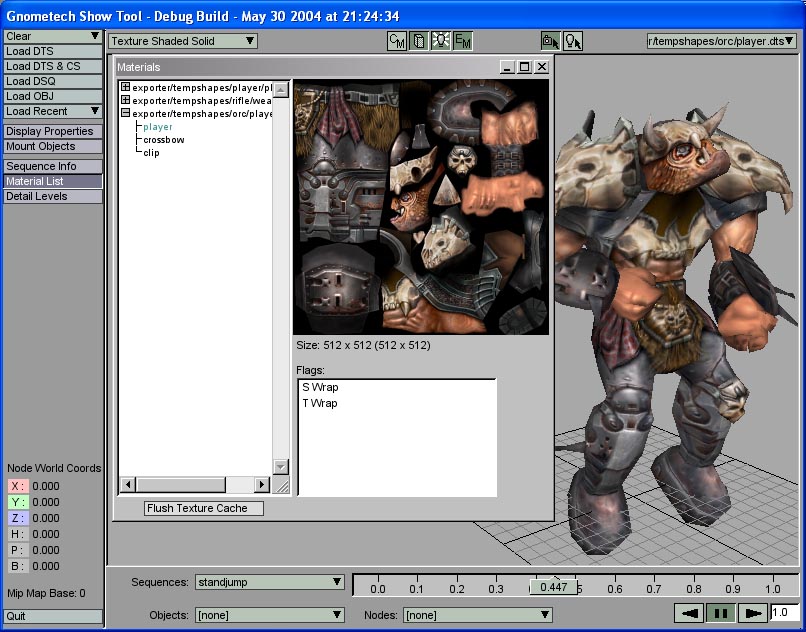Click the Load DTS & CS button
This screenshot has width=806, height=632.
pos(53,66)
